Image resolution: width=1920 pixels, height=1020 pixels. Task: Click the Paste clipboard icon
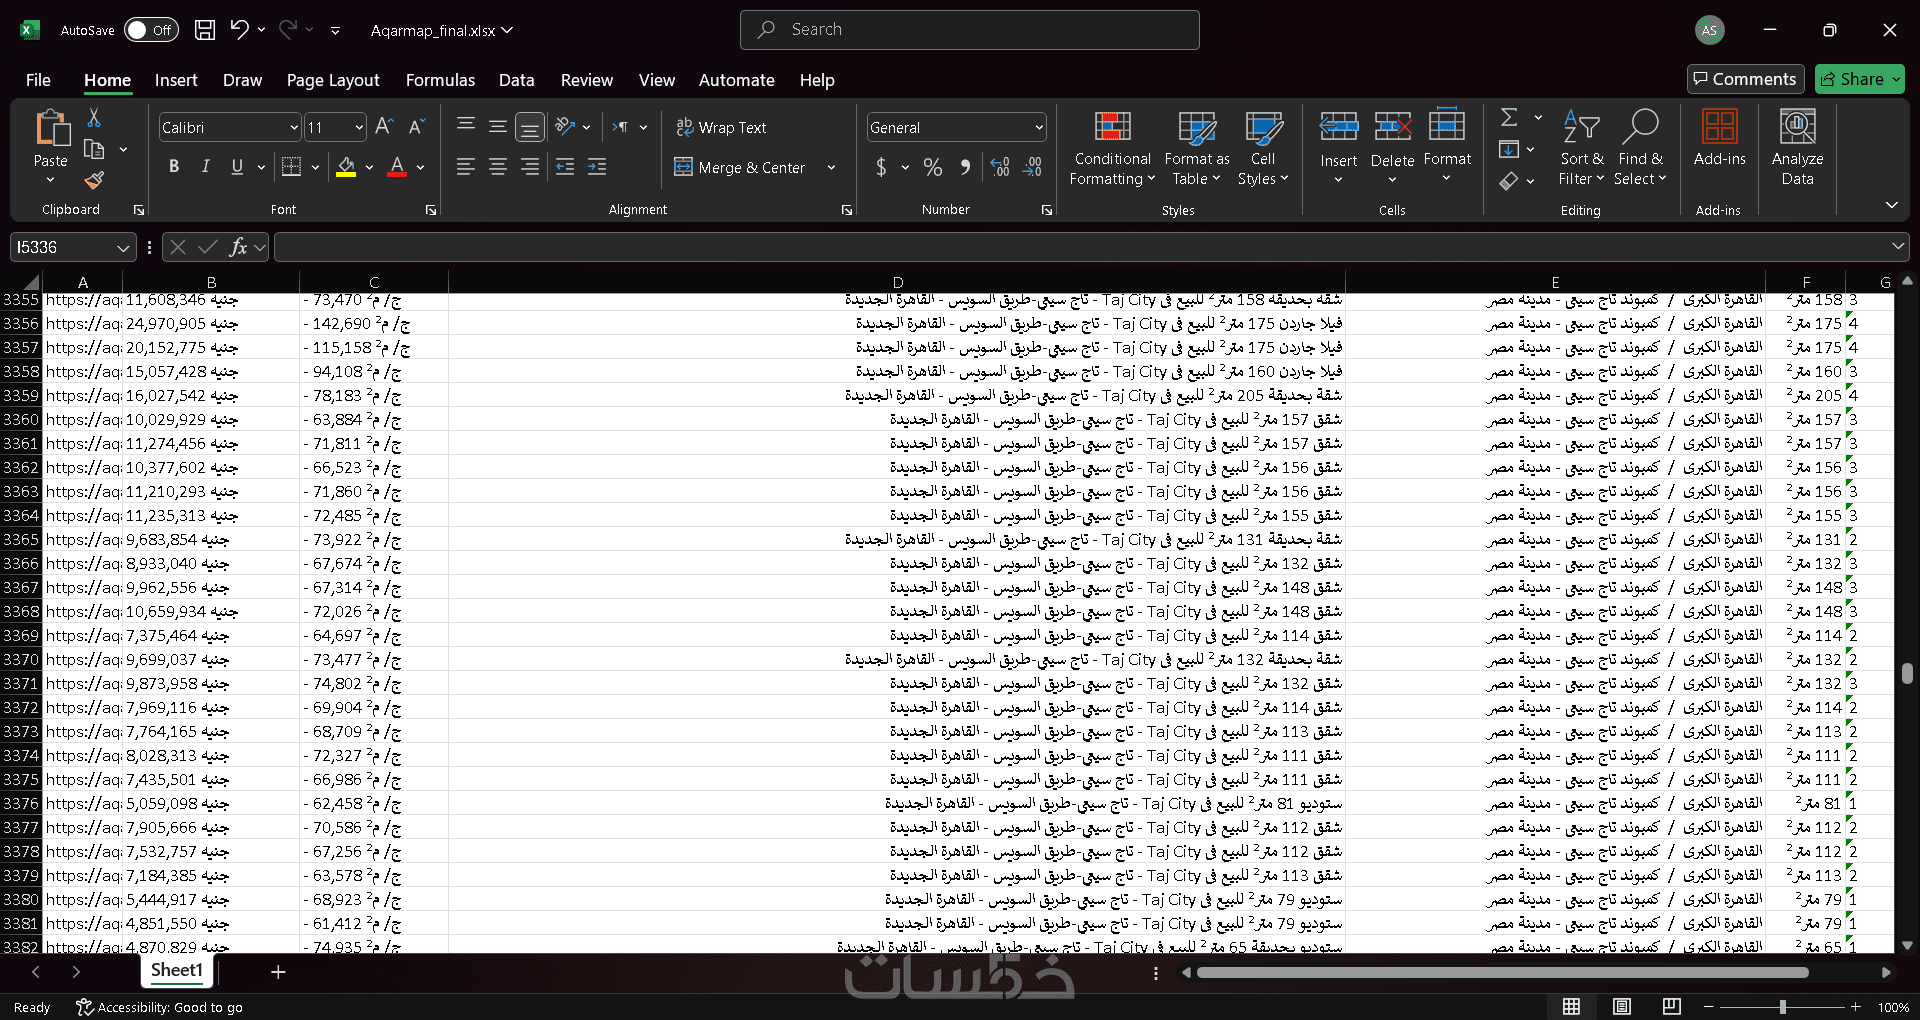point(51,129)
